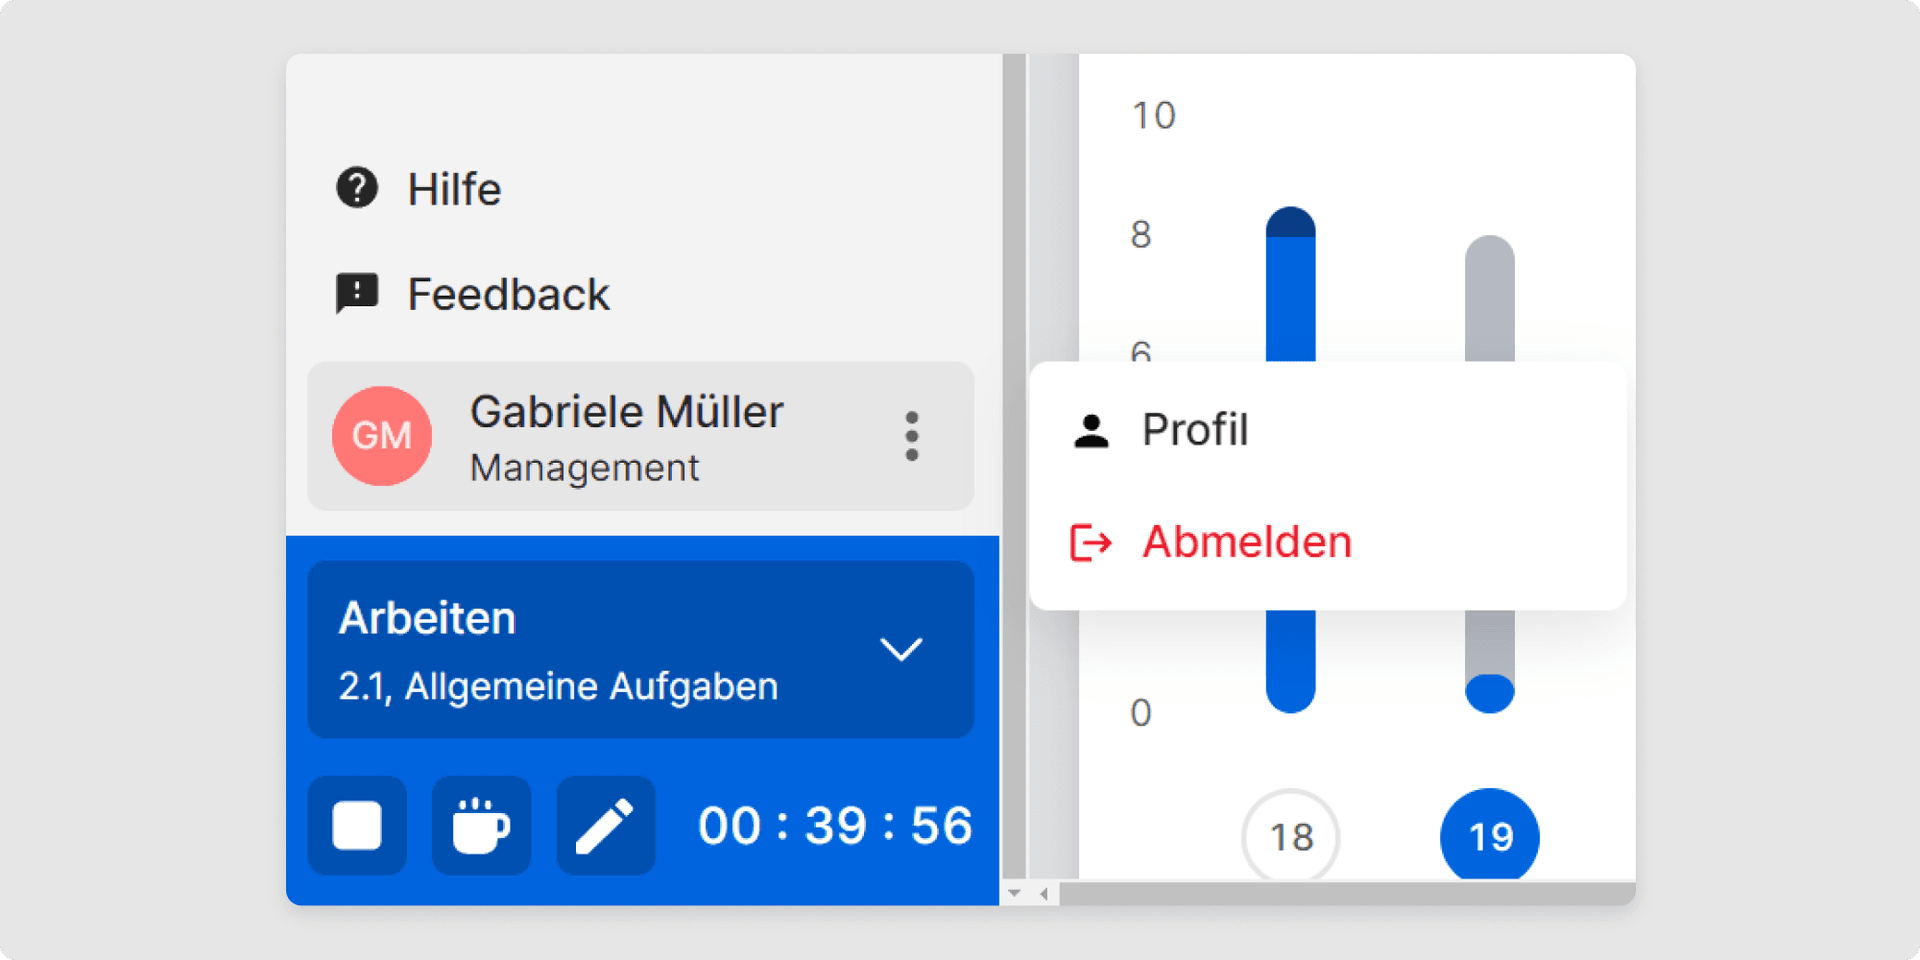The width and height of the screenshot is (1920, 960).
Task: Open the three-dot menu beside Gabriele Müller
Action: (x=911, y=436)
